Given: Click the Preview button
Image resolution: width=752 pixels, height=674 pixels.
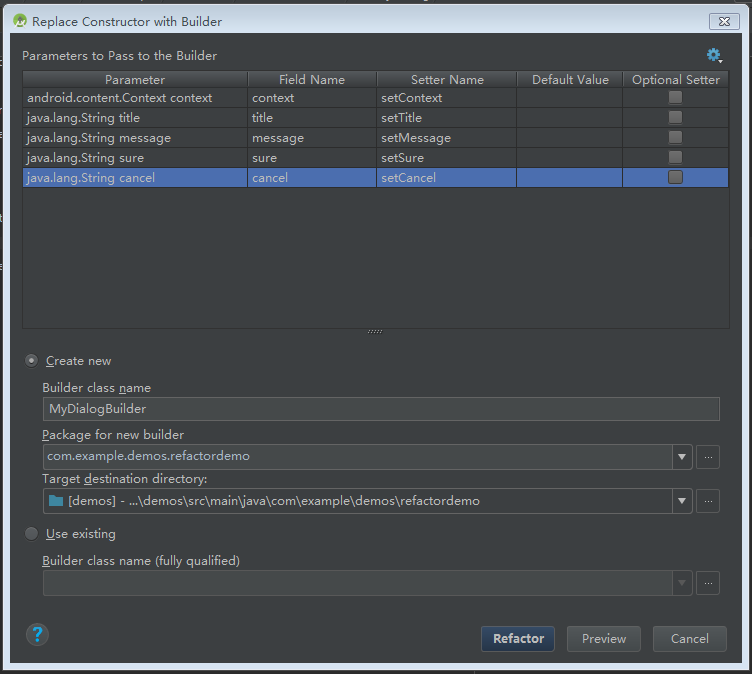Looking at the screenshot, I should 604,639.
